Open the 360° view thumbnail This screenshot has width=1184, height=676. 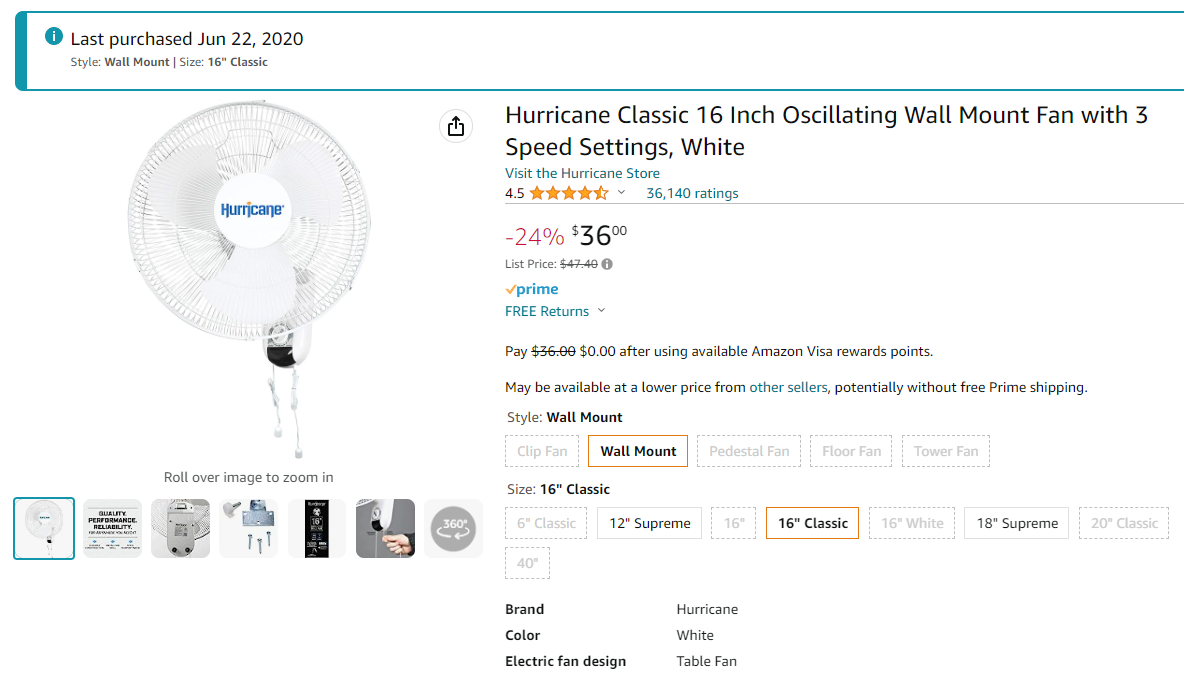[x=453, y=529]
